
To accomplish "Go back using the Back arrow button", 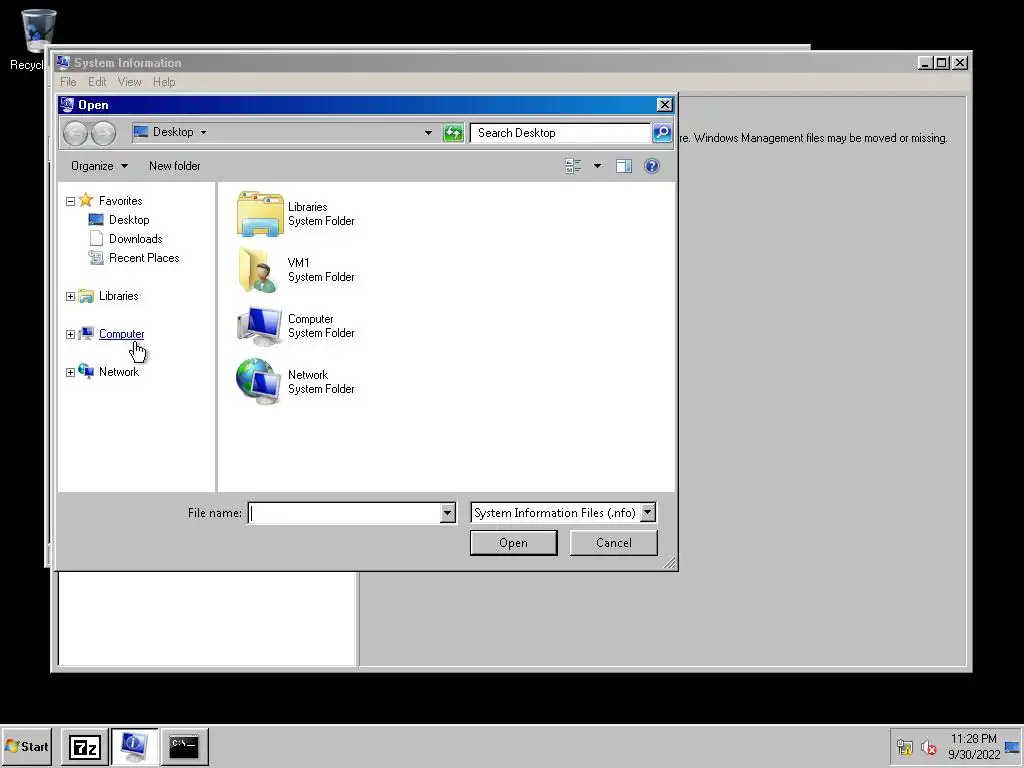I will tap(76, 133).
